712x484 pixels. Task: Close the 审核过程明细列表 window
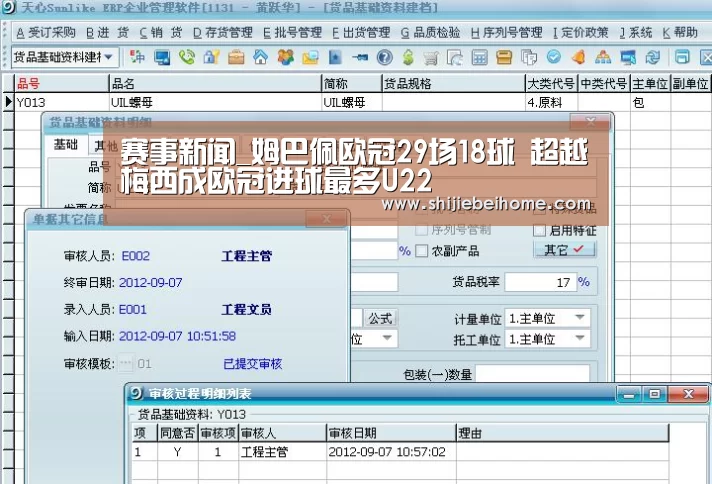click(x=688, y=394)
